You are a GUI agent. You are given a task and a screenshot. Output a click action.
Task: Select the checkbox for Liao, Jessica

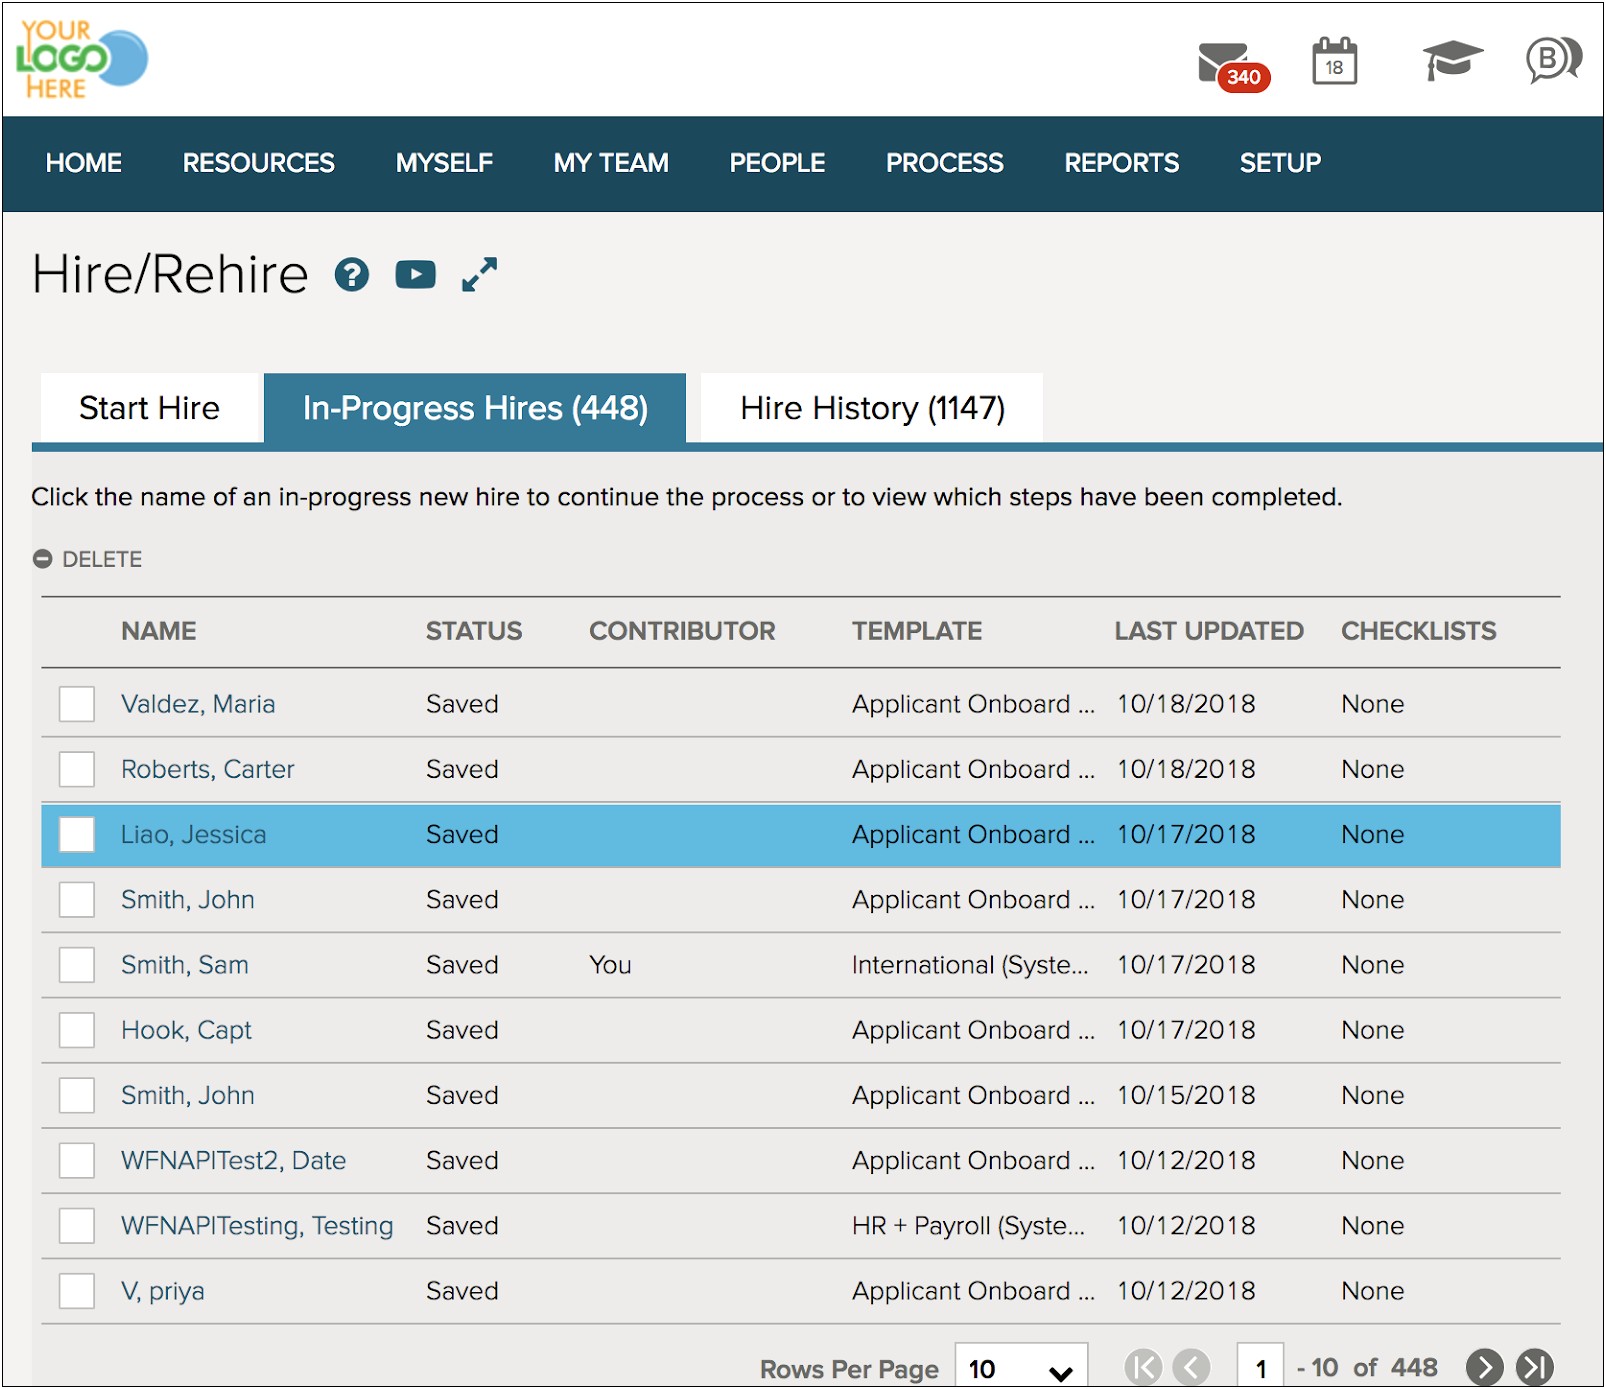(77, 834)
